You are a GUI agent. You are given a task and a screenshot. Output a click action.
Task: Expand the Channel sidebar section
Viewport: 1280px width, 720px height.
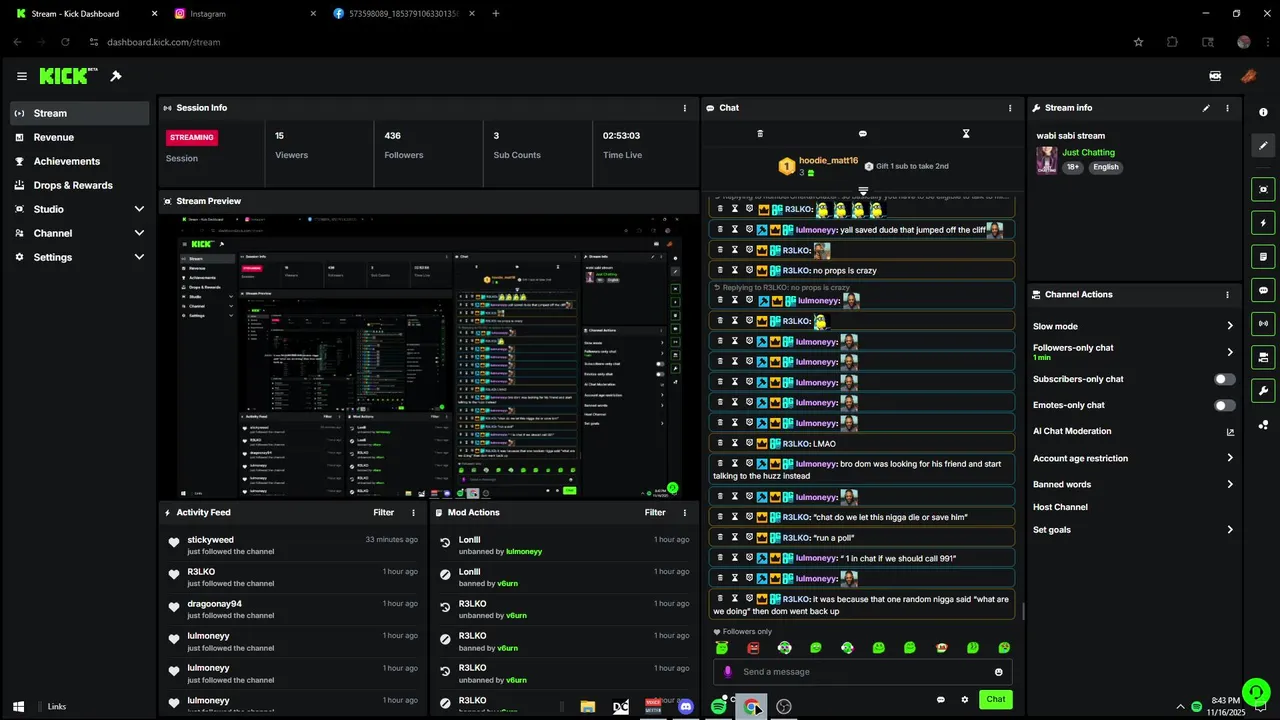pyautogui.click(x=80, y=233)
